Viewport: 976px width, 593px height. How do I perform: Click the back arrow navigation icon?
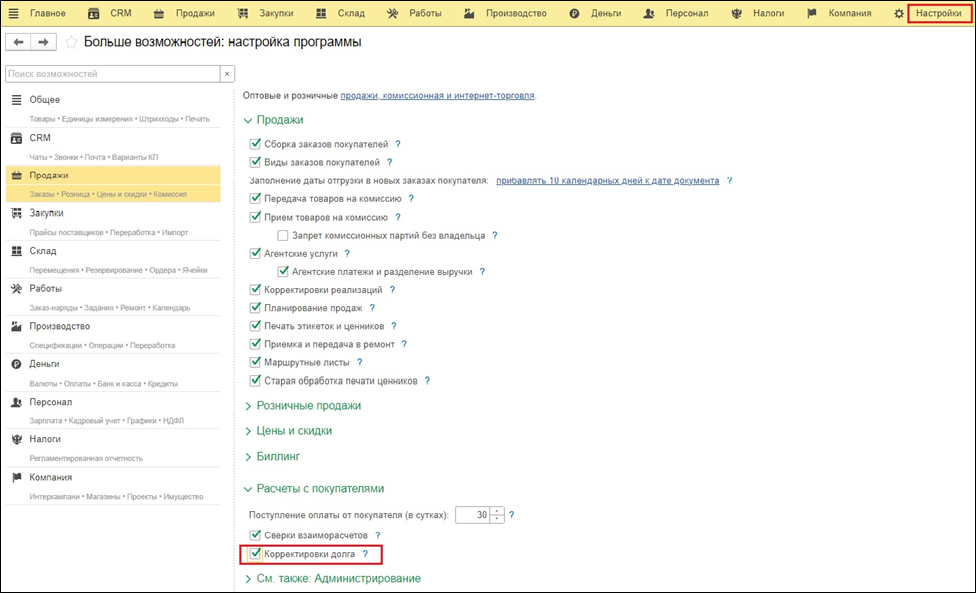19,43
